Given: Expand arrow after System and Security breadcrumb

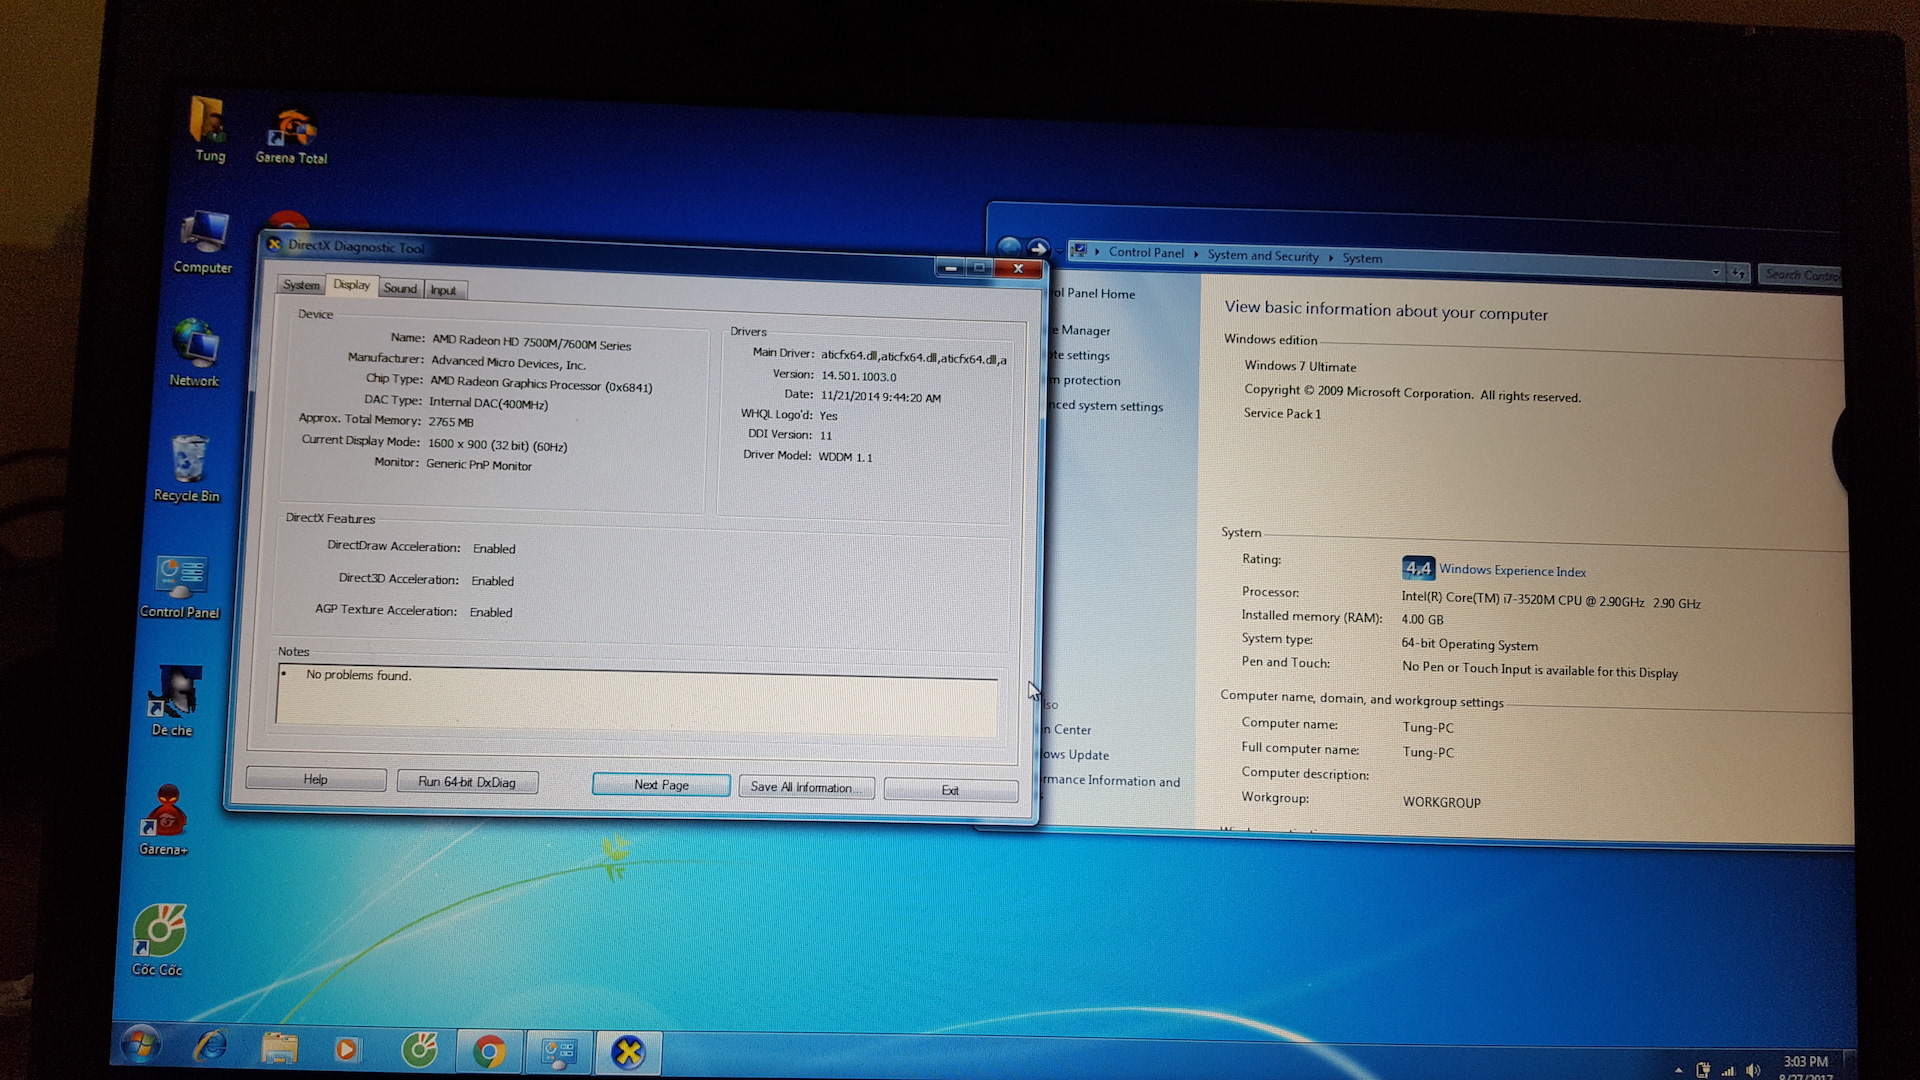Looking at the screenshot, I should [x=1330, y=257].
